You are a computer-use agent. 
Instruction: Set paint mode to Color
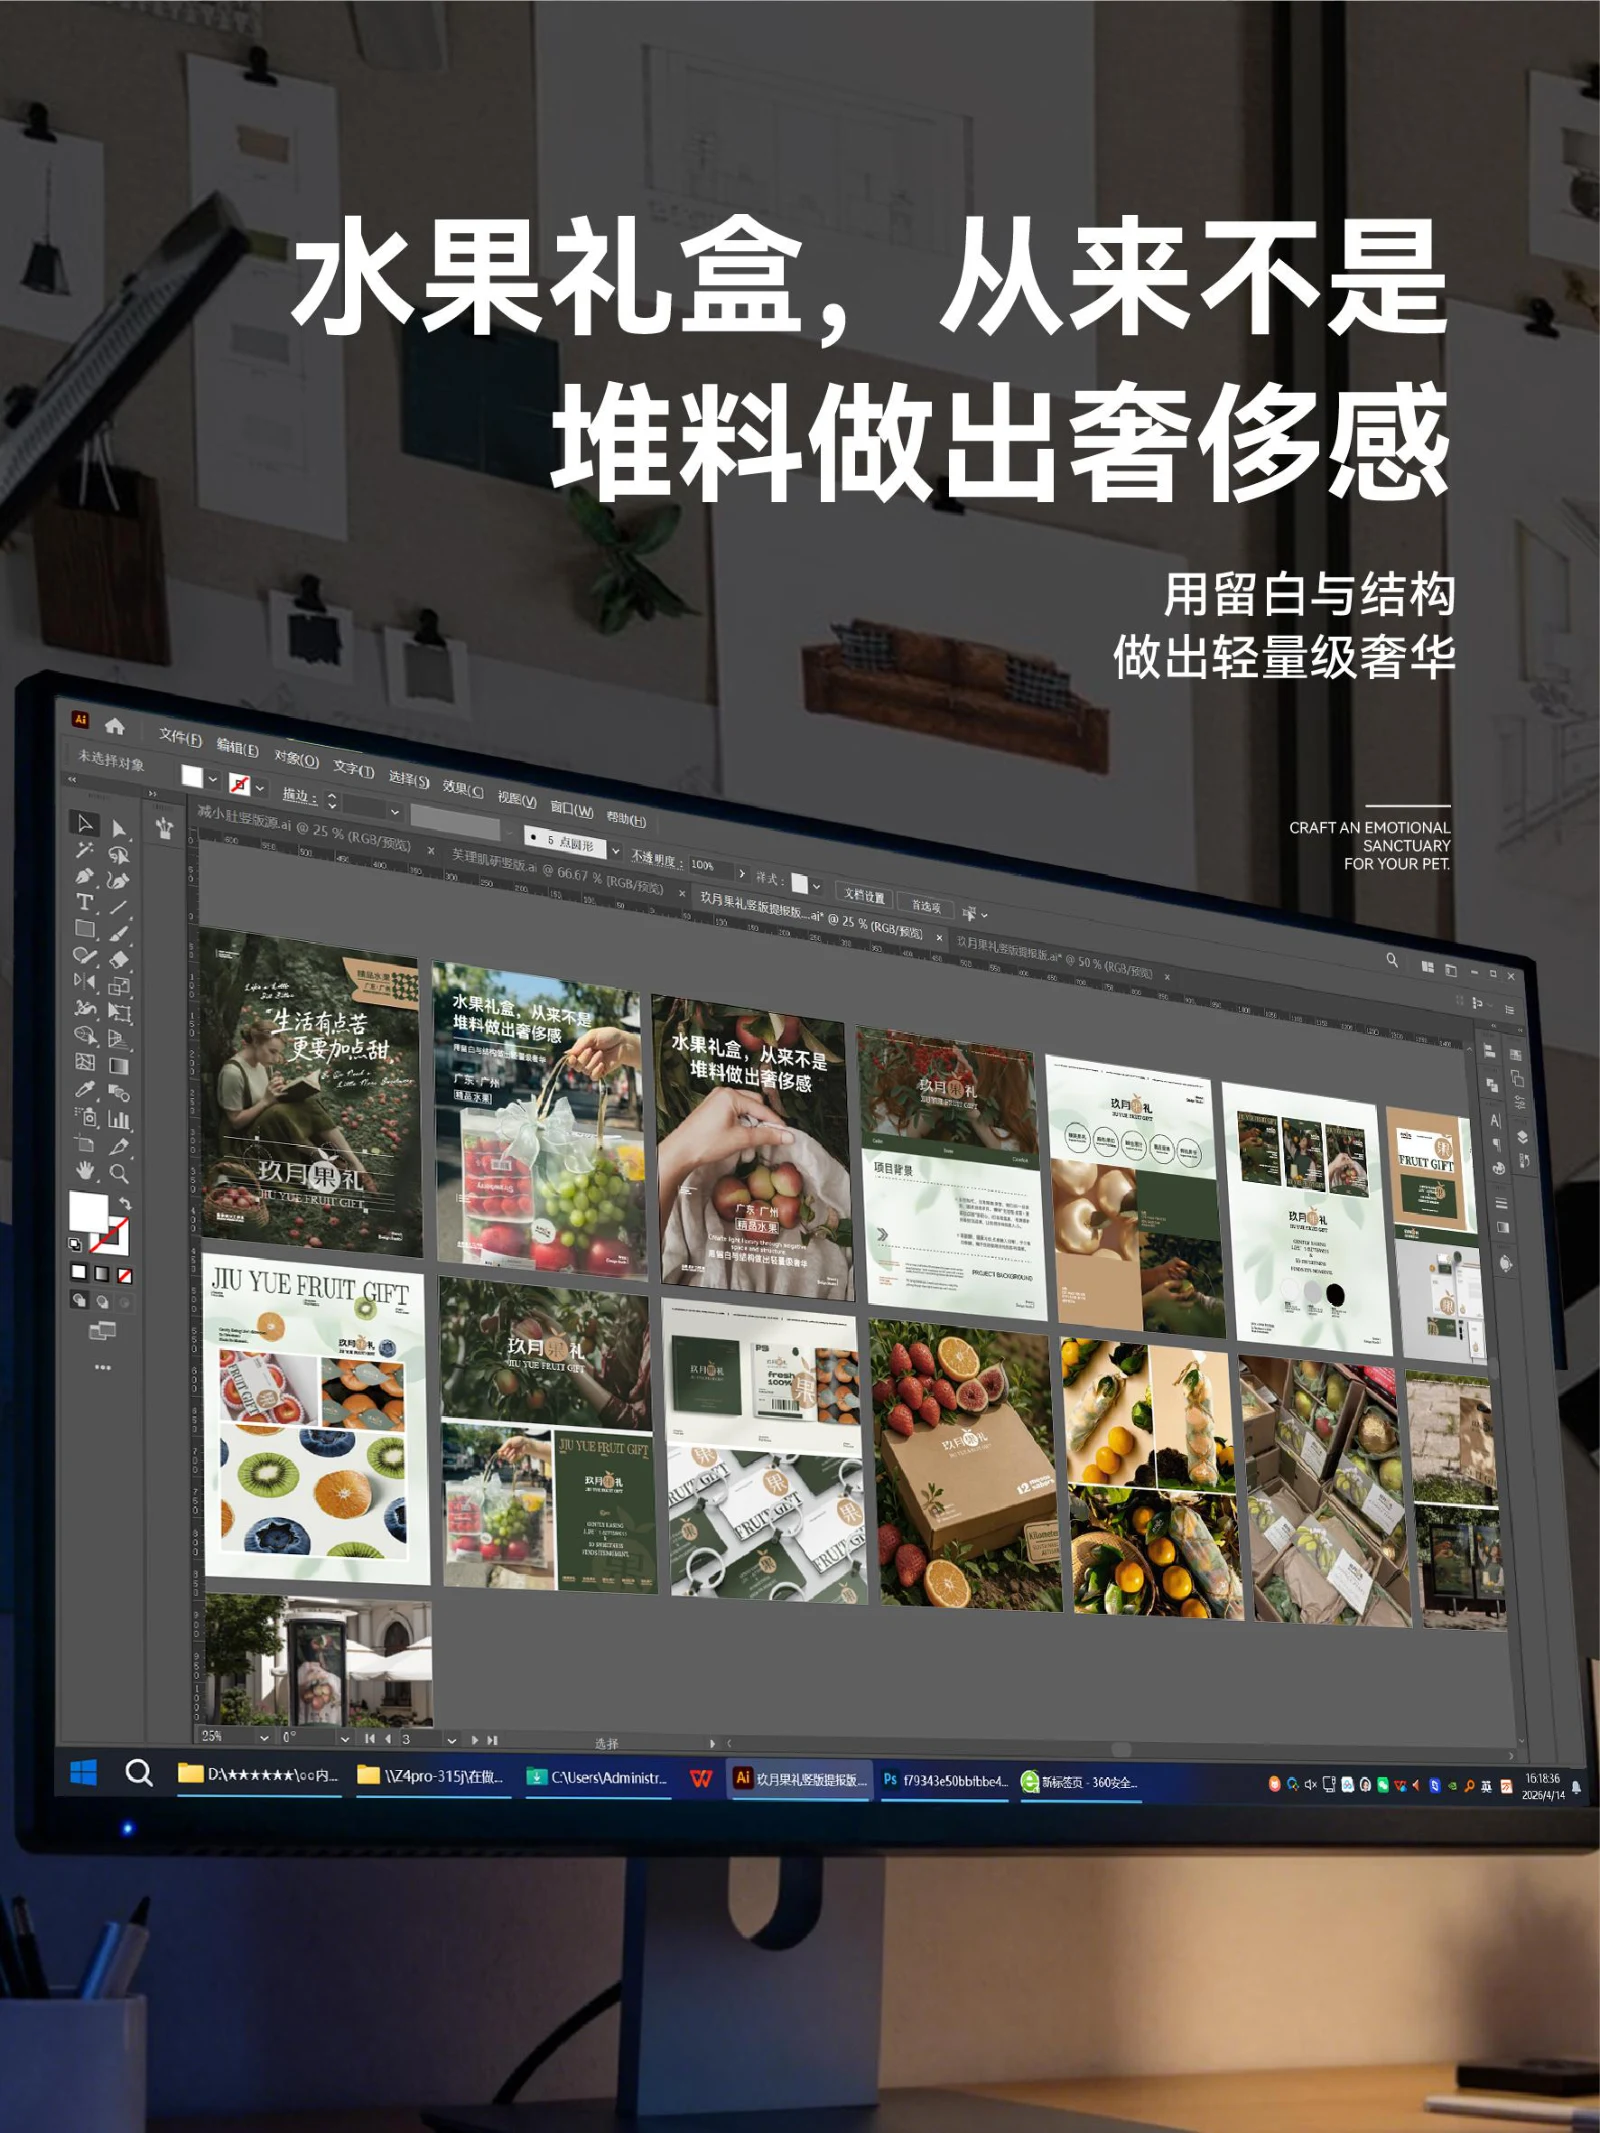79,1272
